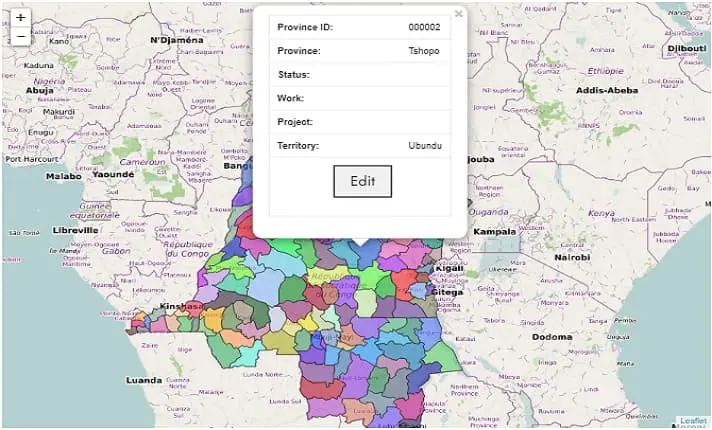
Task: Click the Addis-Abeba city label
Action: (x=606, y=90)
